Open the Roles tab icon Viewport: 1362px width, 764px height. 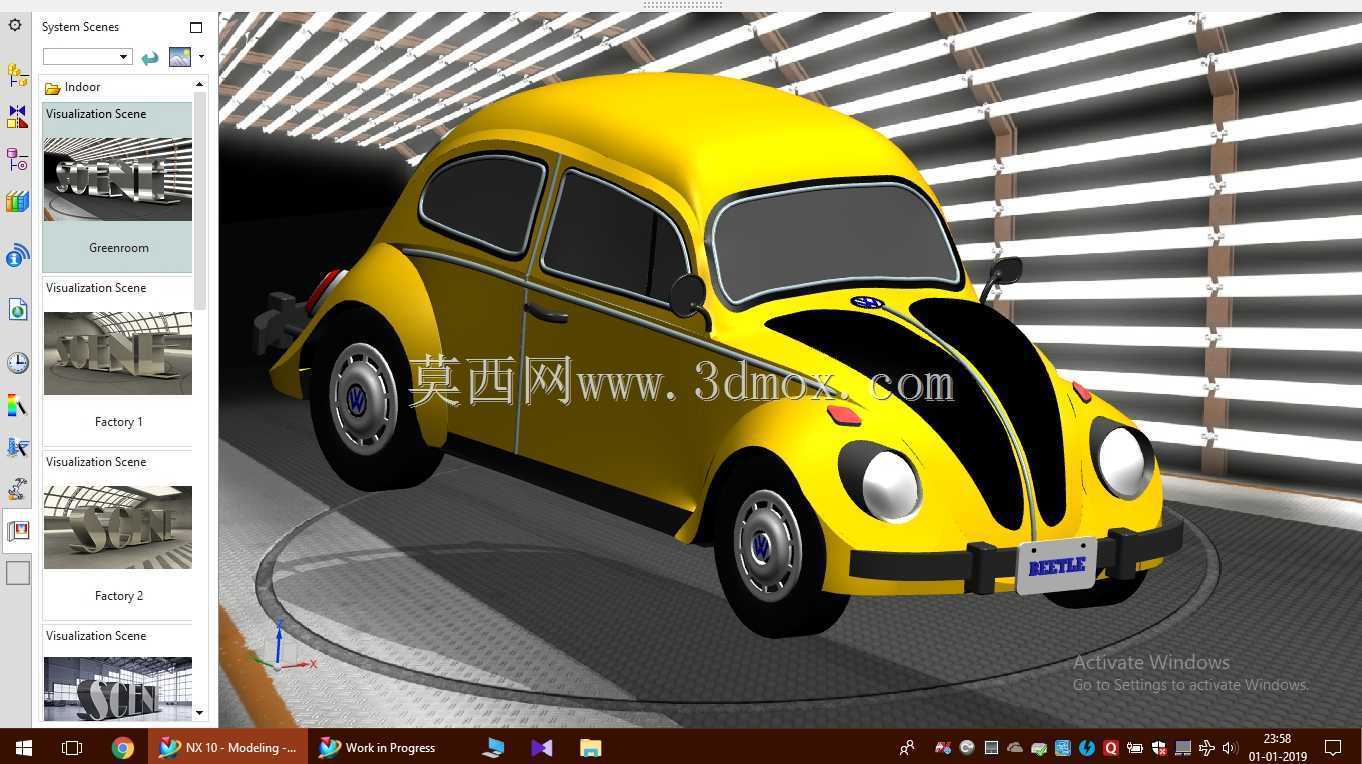[17, 489]
